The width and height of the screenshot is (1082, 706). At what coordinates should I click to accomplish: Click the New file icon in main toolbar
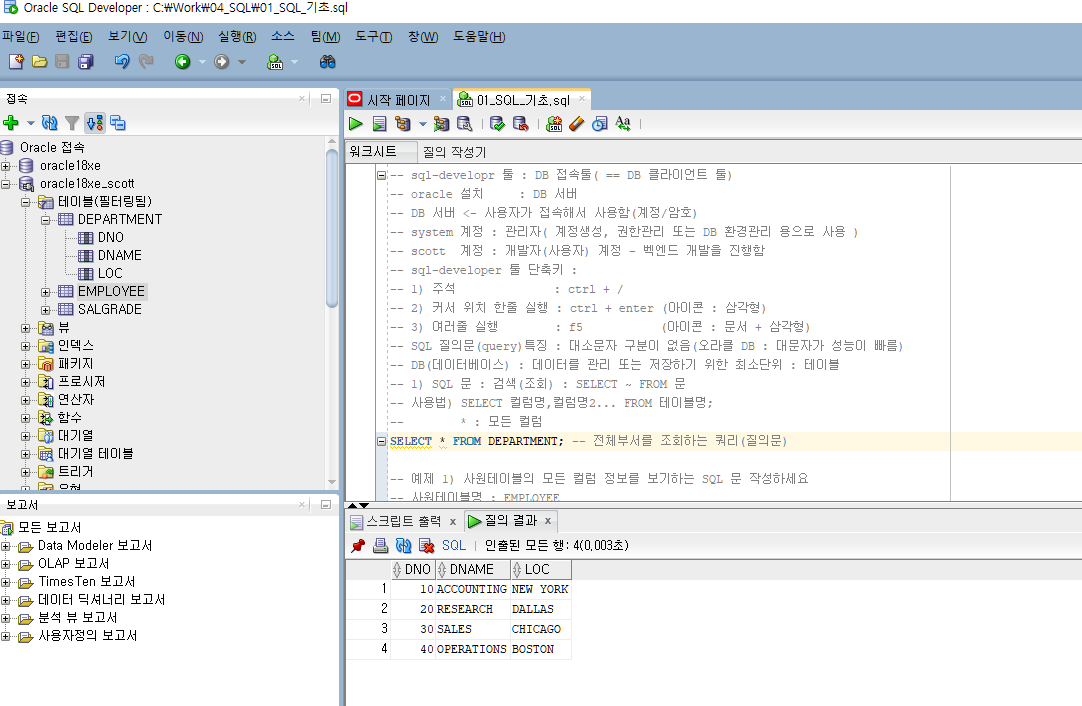(16, 61)
